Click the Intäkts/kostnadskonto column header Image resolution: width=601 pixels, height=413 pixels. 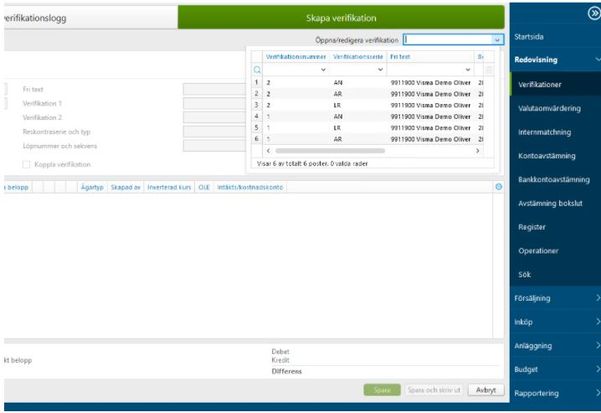(250, 187)
